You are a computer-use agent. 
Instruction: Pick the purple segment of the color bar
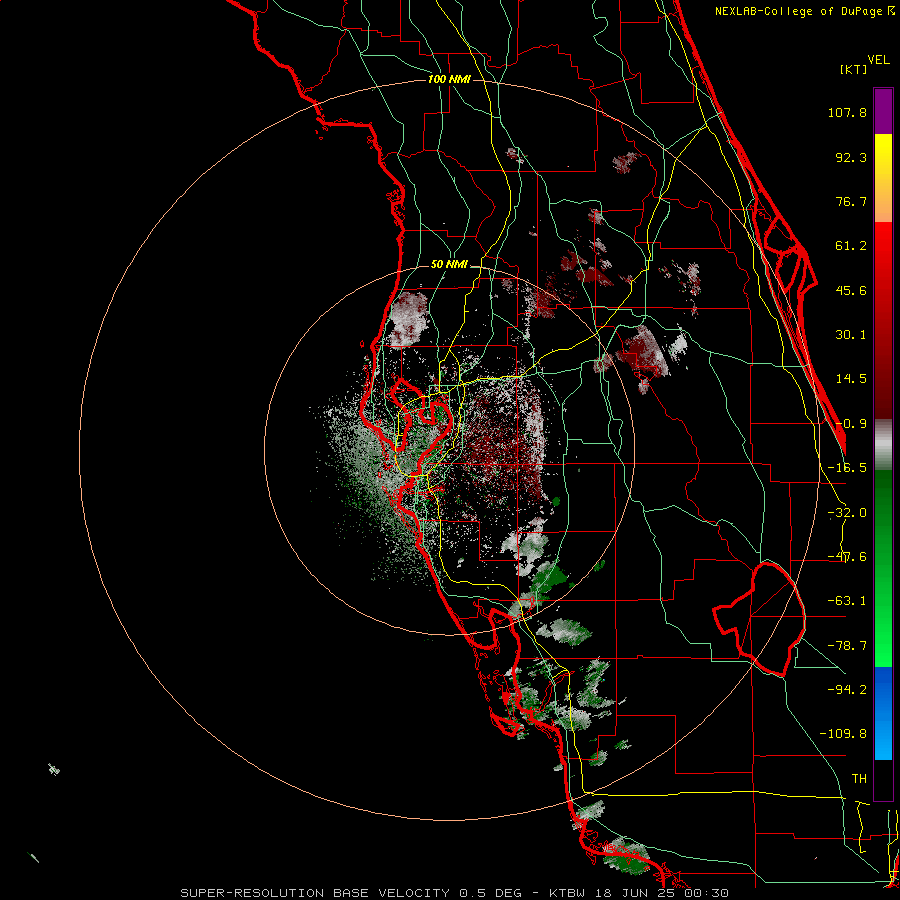883,112
